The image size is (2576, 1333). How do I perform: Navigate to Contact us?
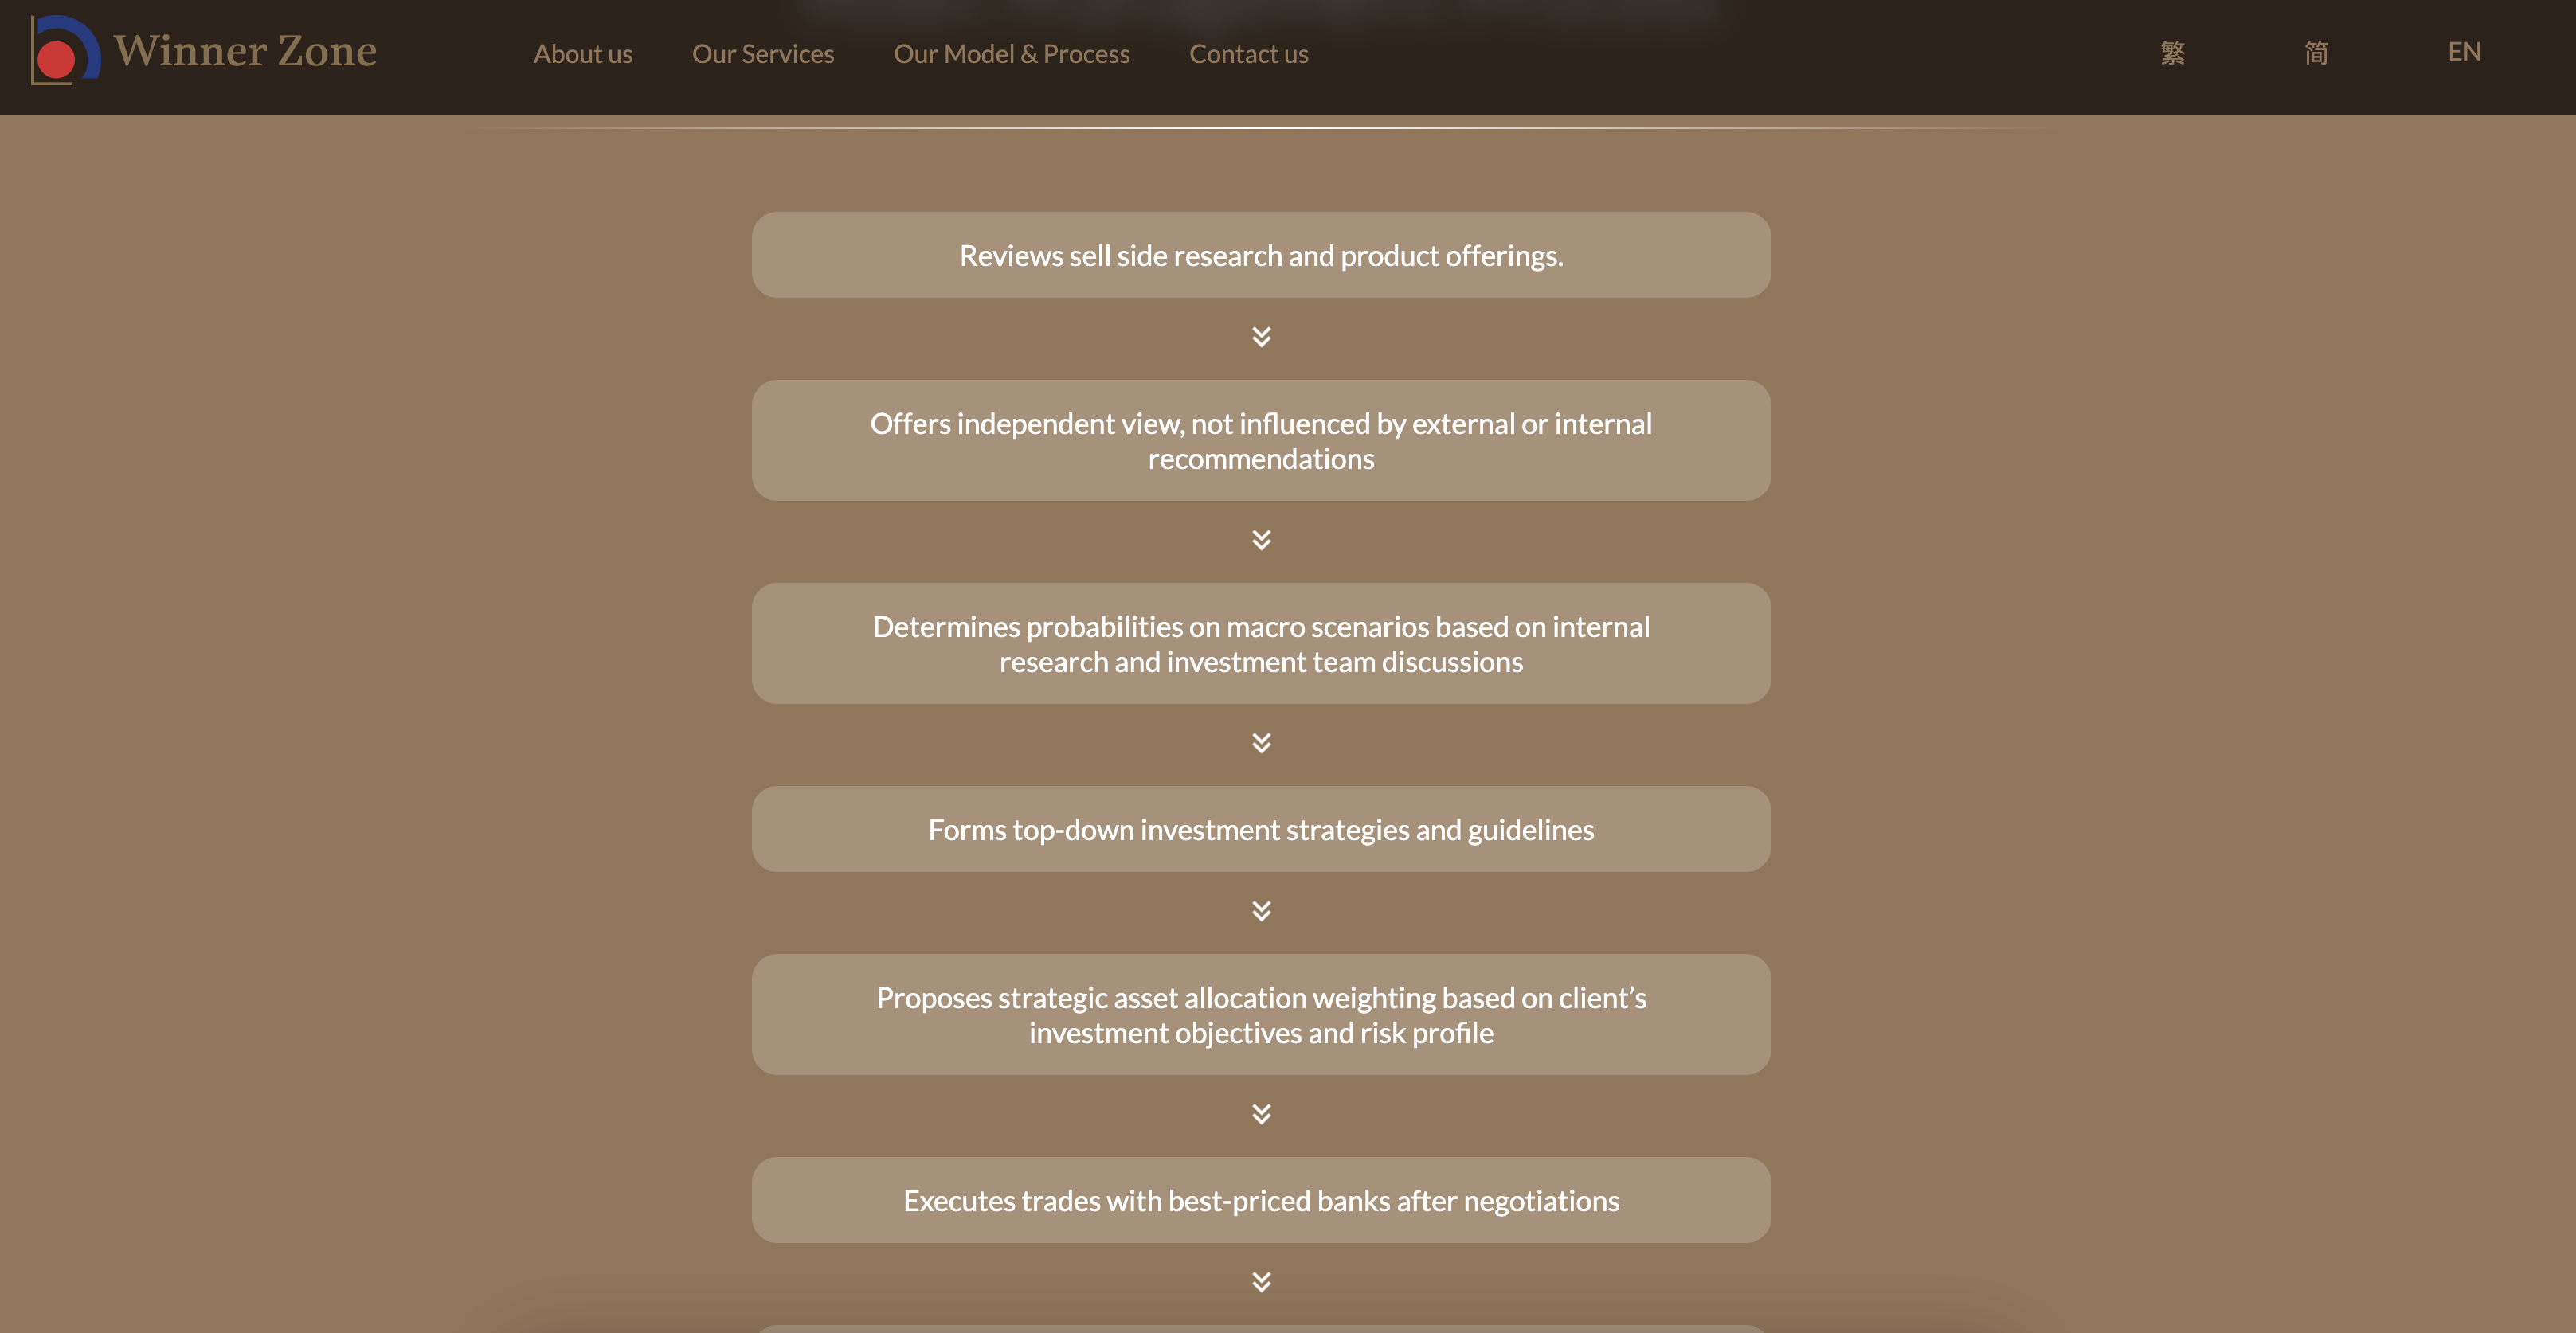pos(1248,54)
